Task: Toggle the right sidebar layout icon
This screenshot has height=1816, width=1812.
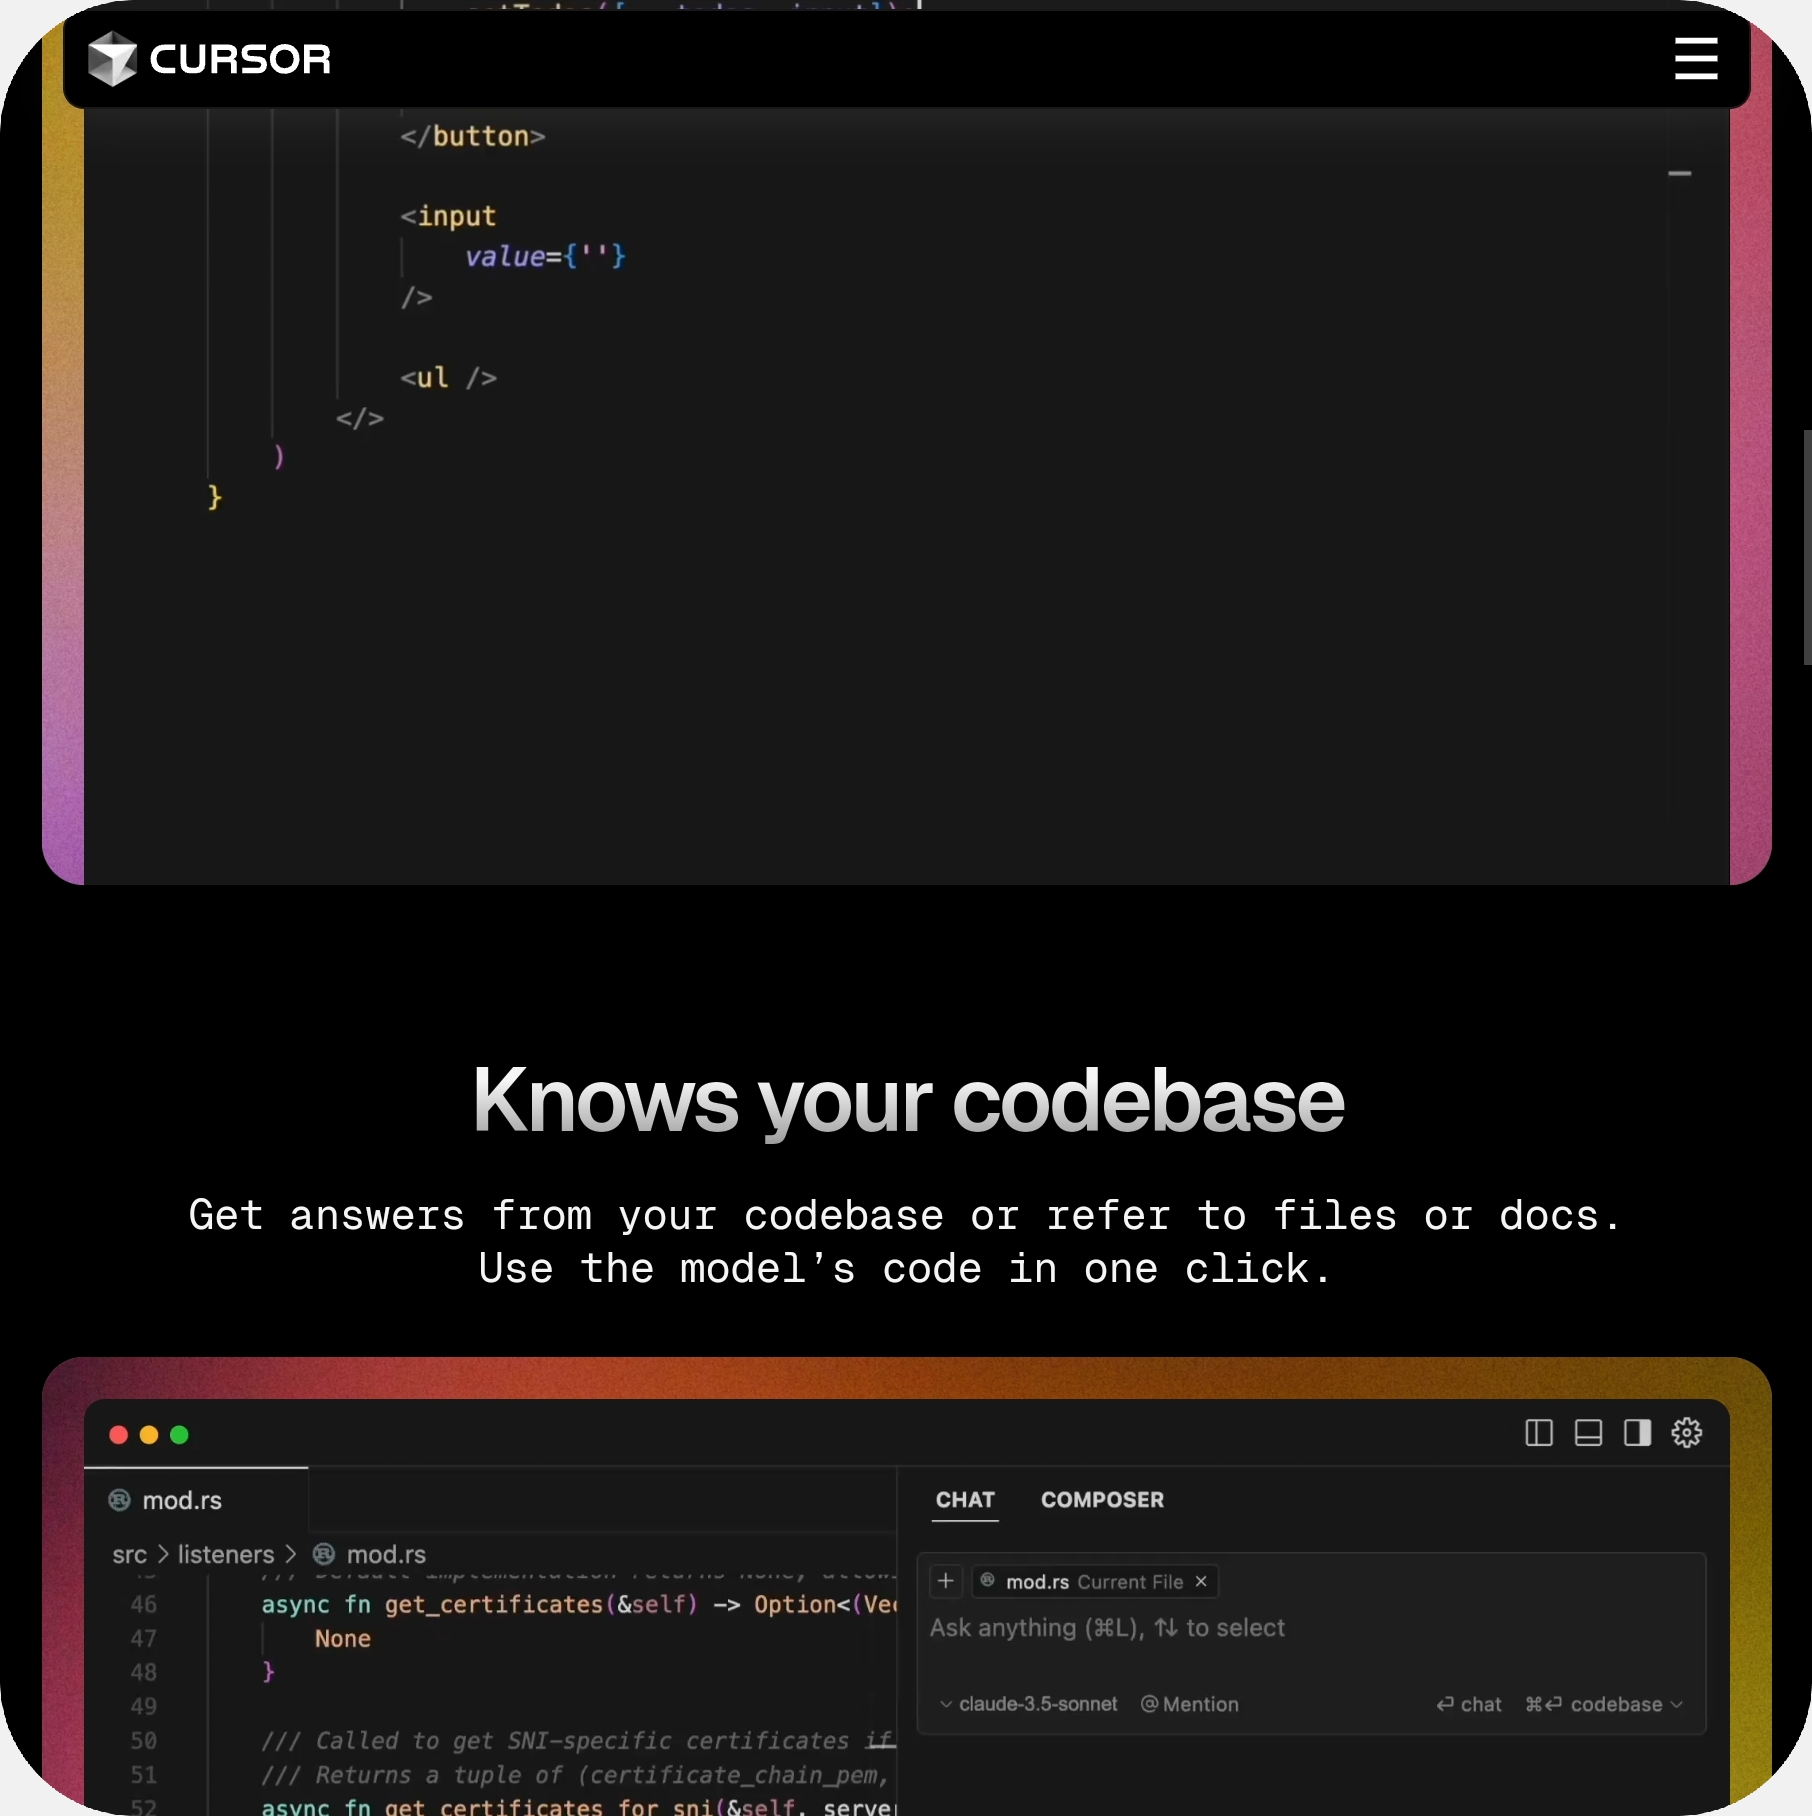Action: point(1637,1433)
